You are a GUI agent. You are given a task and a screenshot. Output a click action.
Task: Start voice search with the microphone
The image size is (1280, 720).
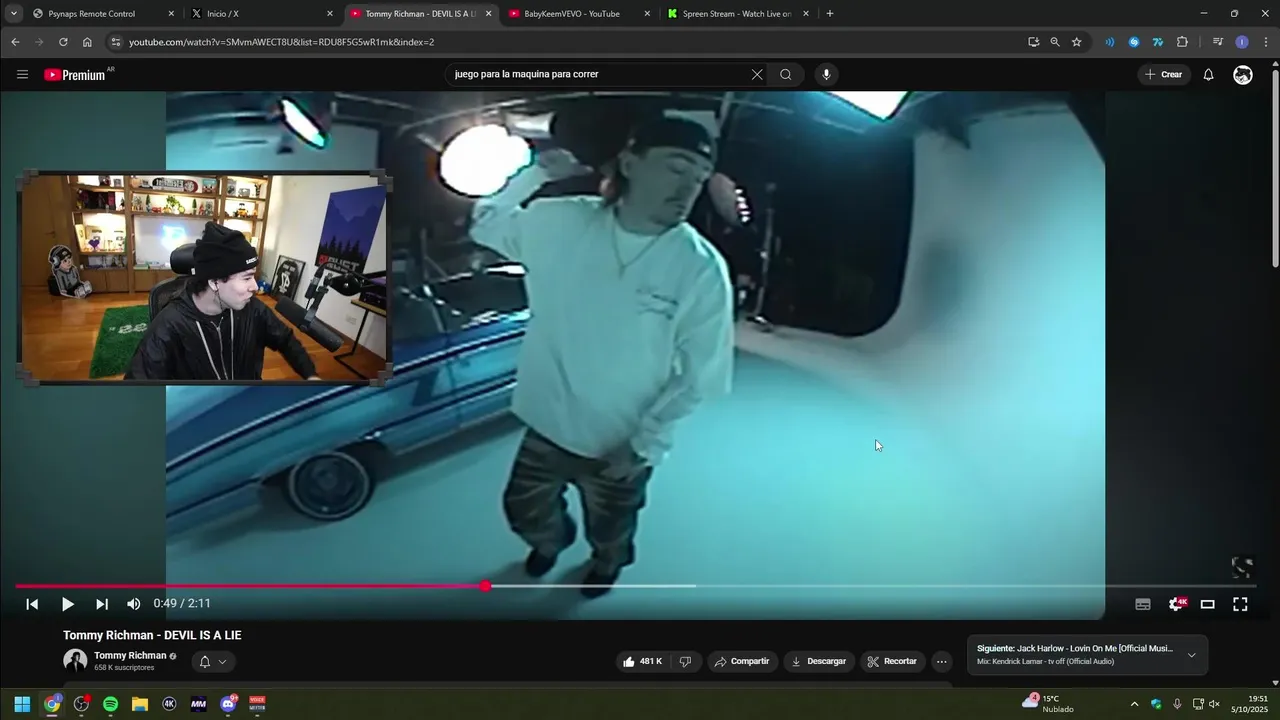(x=826, y=74)
